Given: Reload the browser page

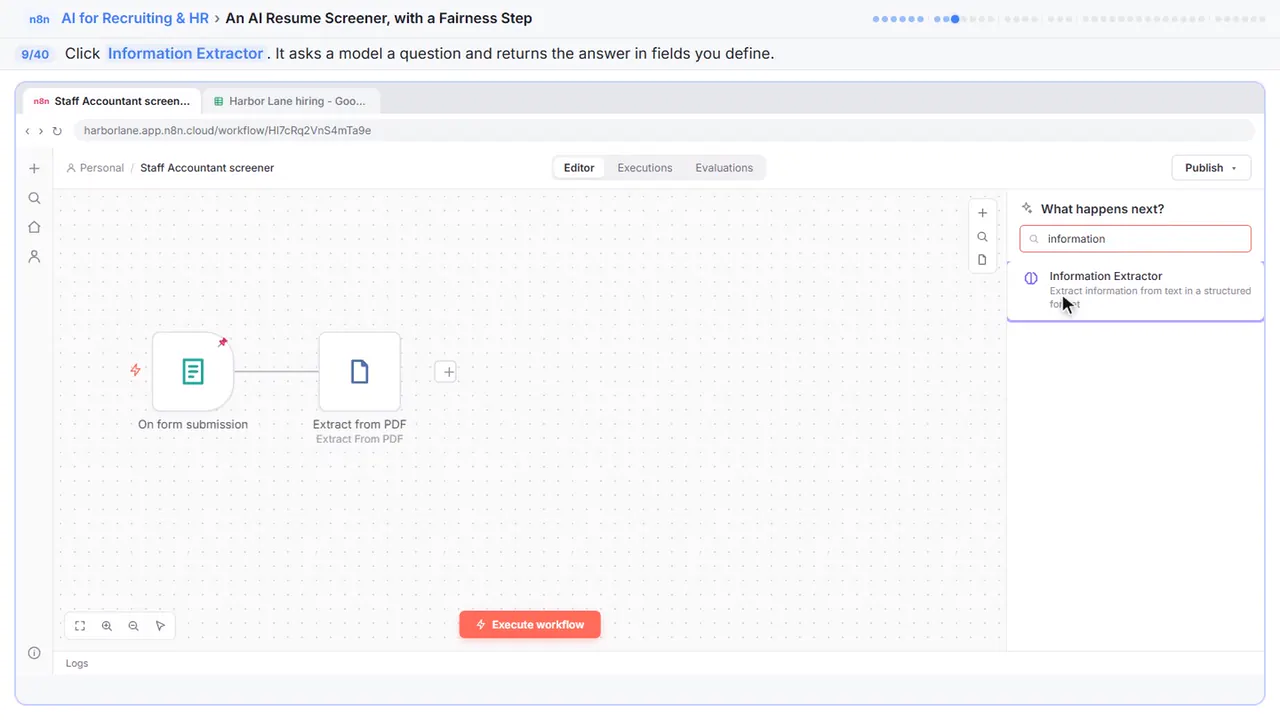Looking at the screenshot, I should [x=57, y=131].
